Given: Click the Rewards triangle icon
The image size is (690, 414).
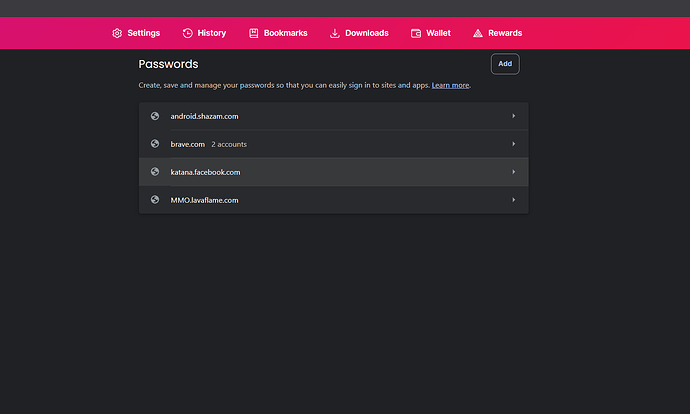Looking at the screenshot, I should point(478,33).
